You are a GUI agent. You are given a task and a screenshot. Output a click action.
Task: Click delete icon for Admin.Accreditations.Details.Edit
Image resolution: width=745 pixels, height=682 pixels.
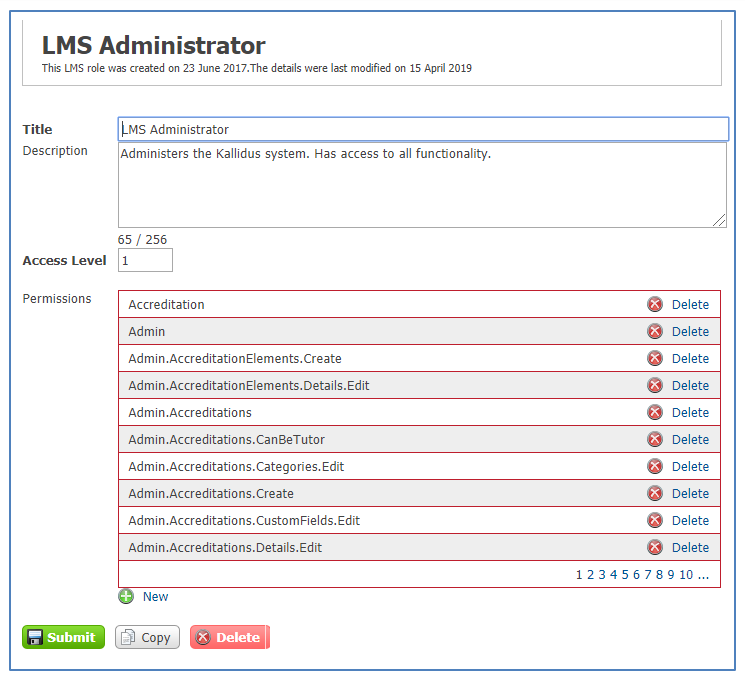pyautogui.click(x=655, y=548)
